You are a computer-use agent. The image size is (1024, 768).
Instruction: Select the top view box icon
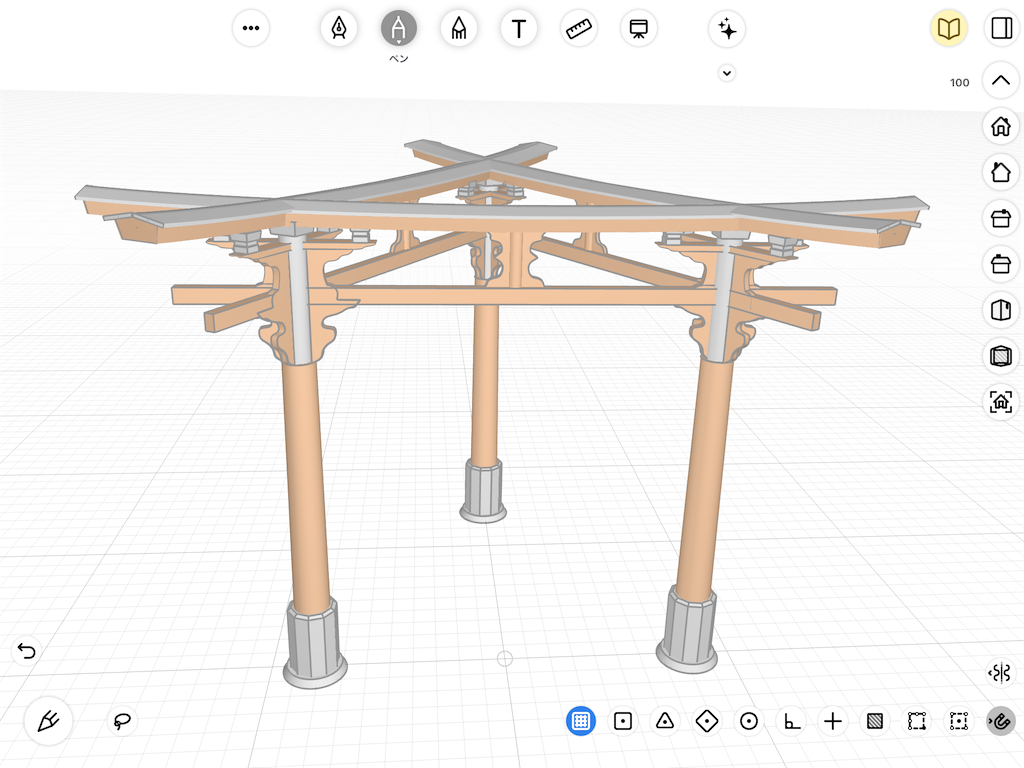pos(1000,218)
